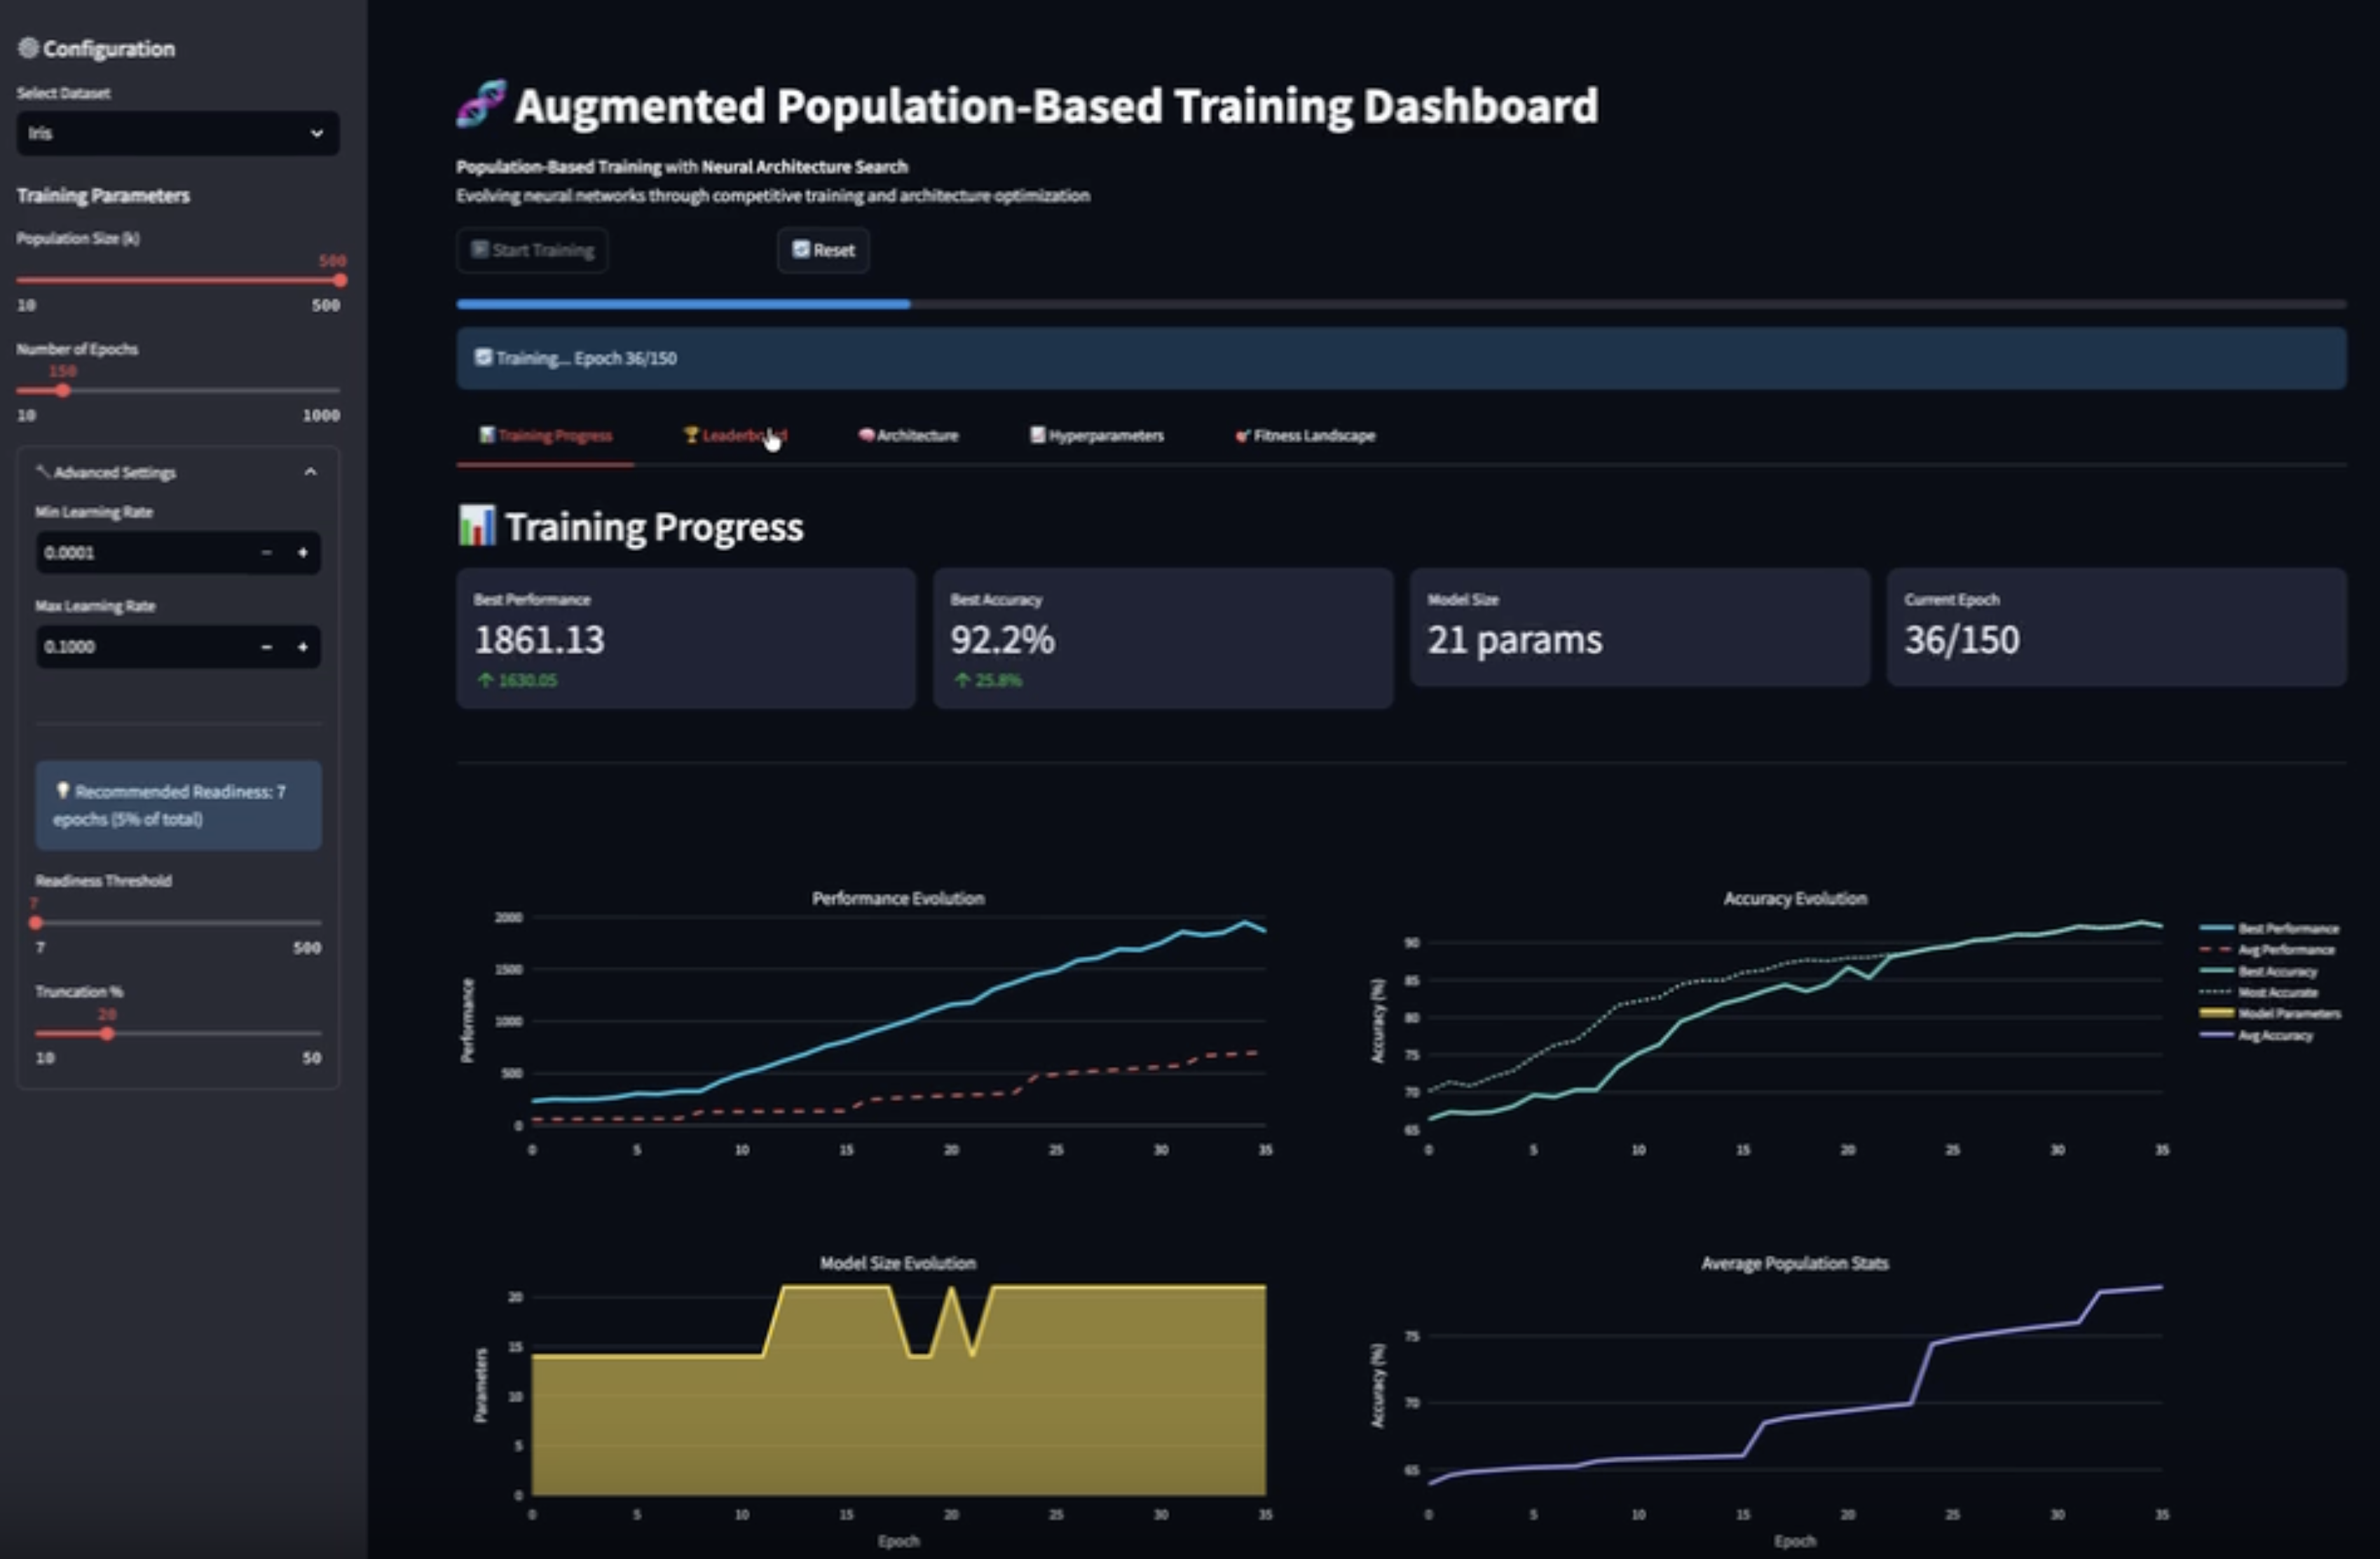This screenshot has height=1559, width=2380.
Task: Click the Recommended Readiness info banner
Action: (x=178, y=805)
